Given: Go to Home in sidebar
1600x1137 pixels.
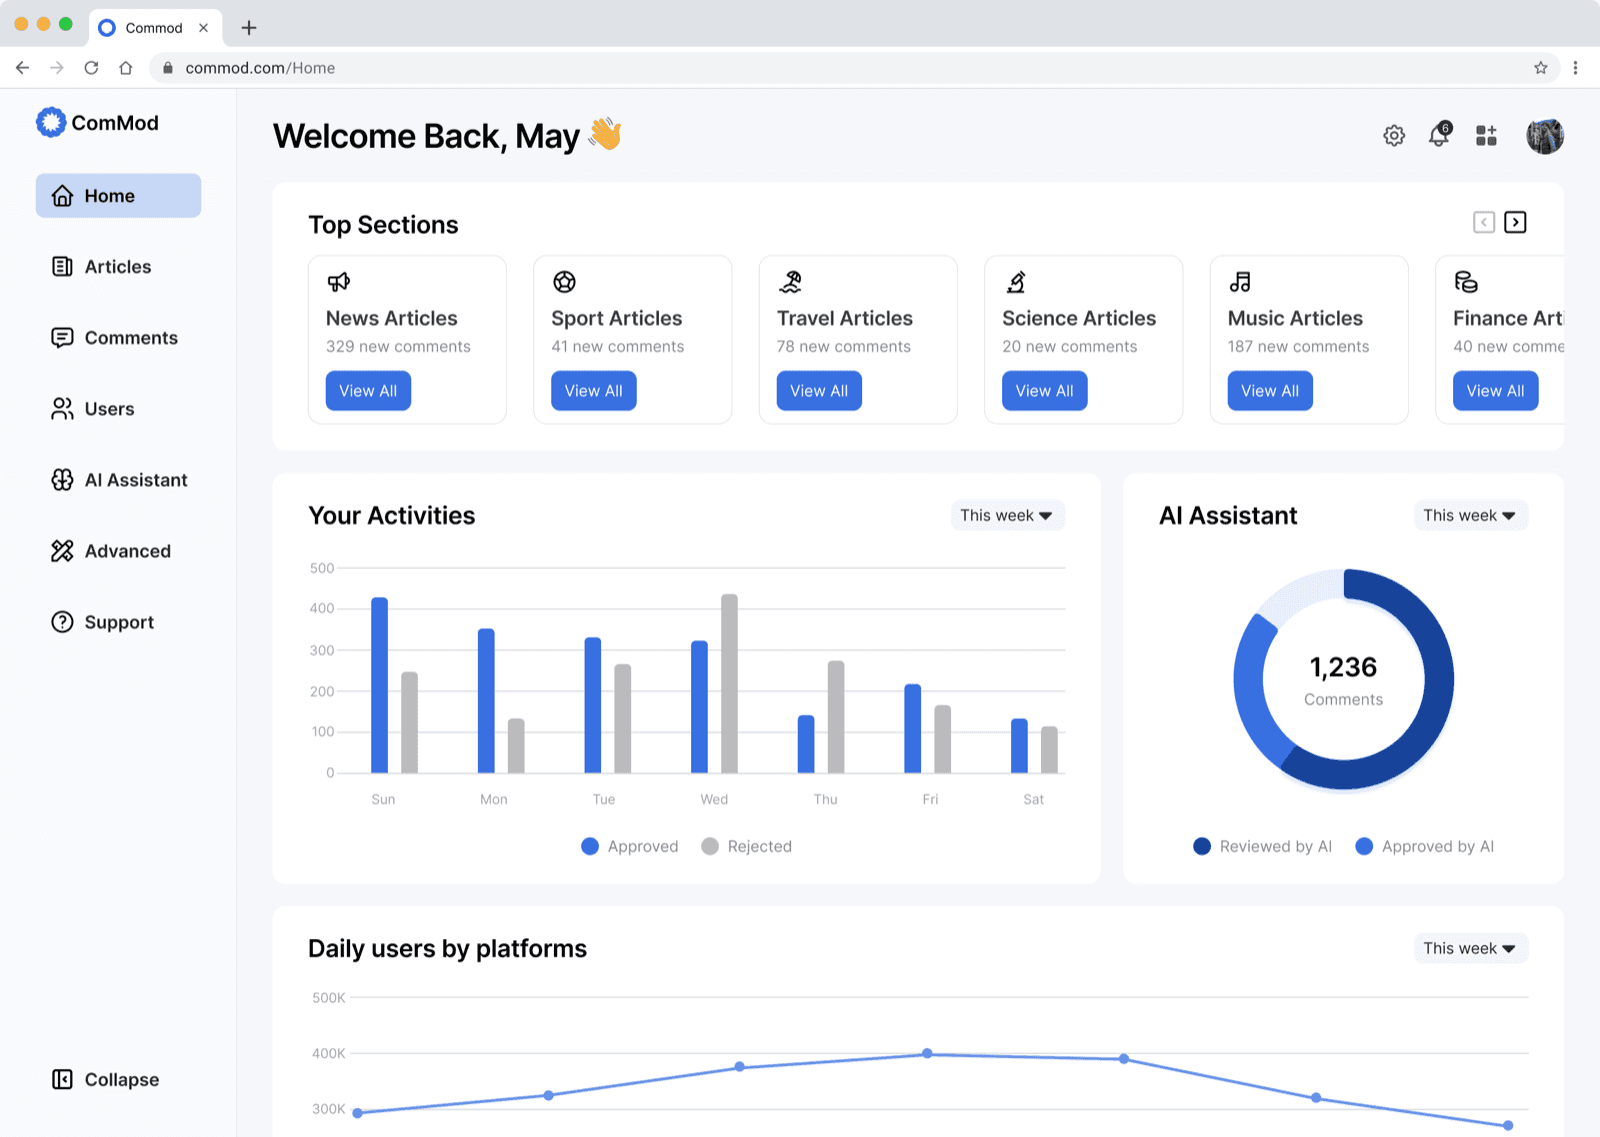Looking at the screenshot, I should pyautogui.click(x=118, y=196).
